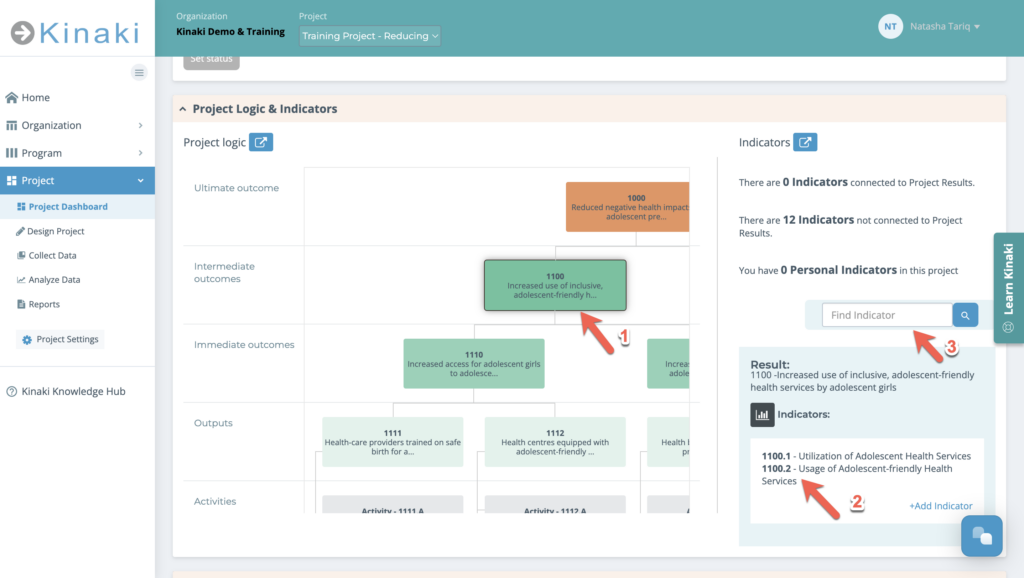The image size is (1024, 578).
Task: Click indicator 1100.1 Utilization of Adolescent Health Services
Action: 866,456
